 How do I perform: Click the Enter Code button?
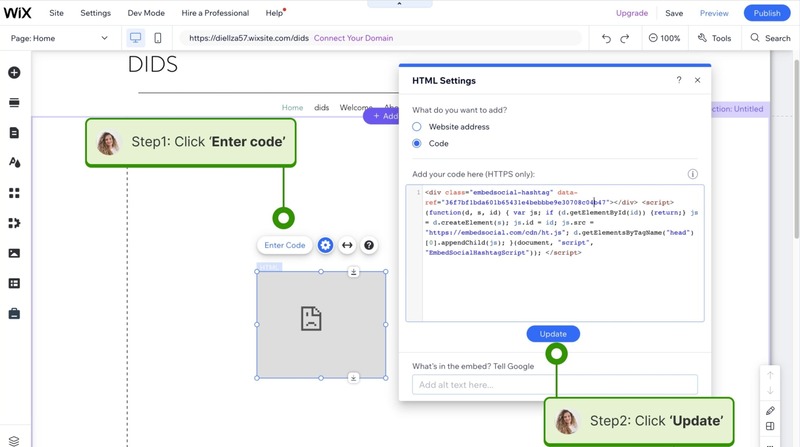[285, 245]
